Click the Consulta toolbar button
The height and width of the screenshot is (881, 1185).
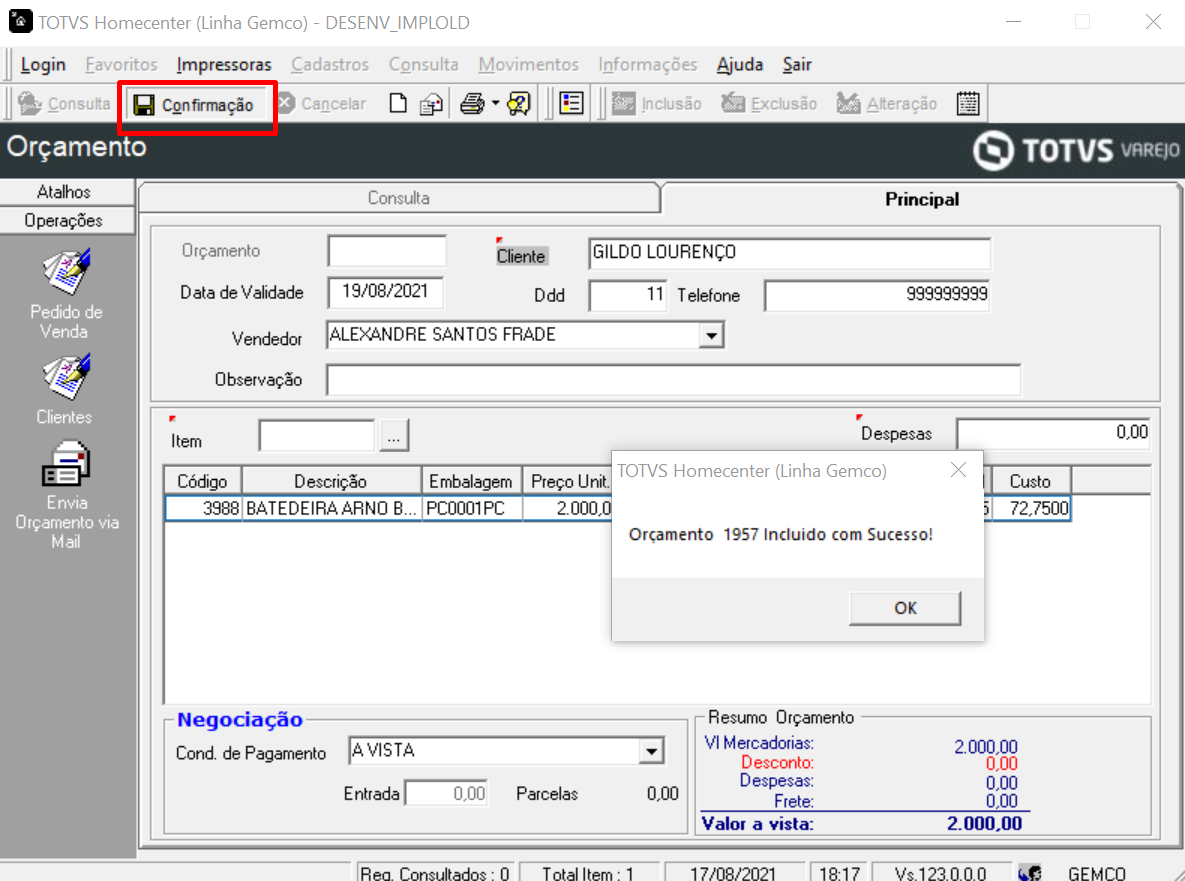pyautogui.click(x=64, y=104)
